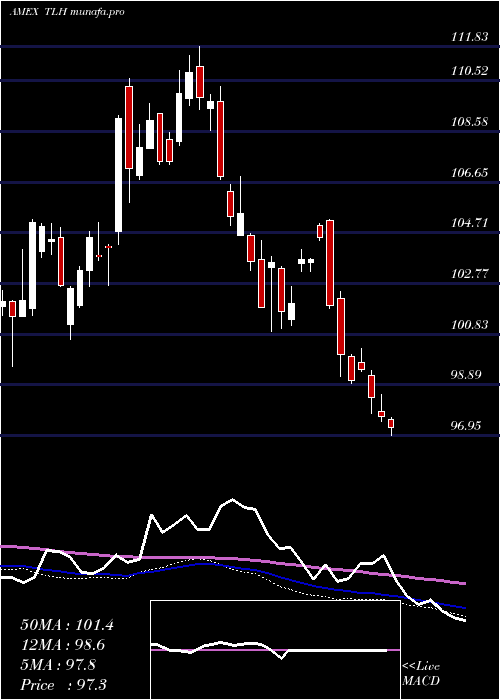Click the tall white candlestick rising to 108.58
This screenshot has height=700, width=500.
[118, 175]
